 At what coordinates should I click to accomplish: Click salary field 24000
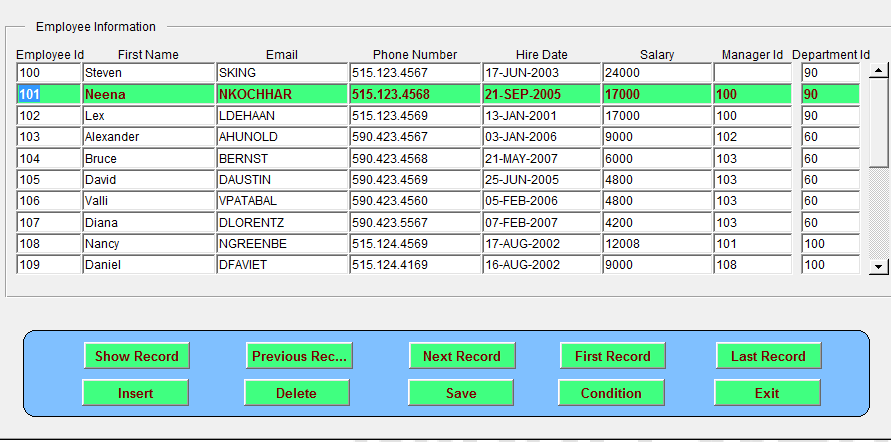pos(657,73)
